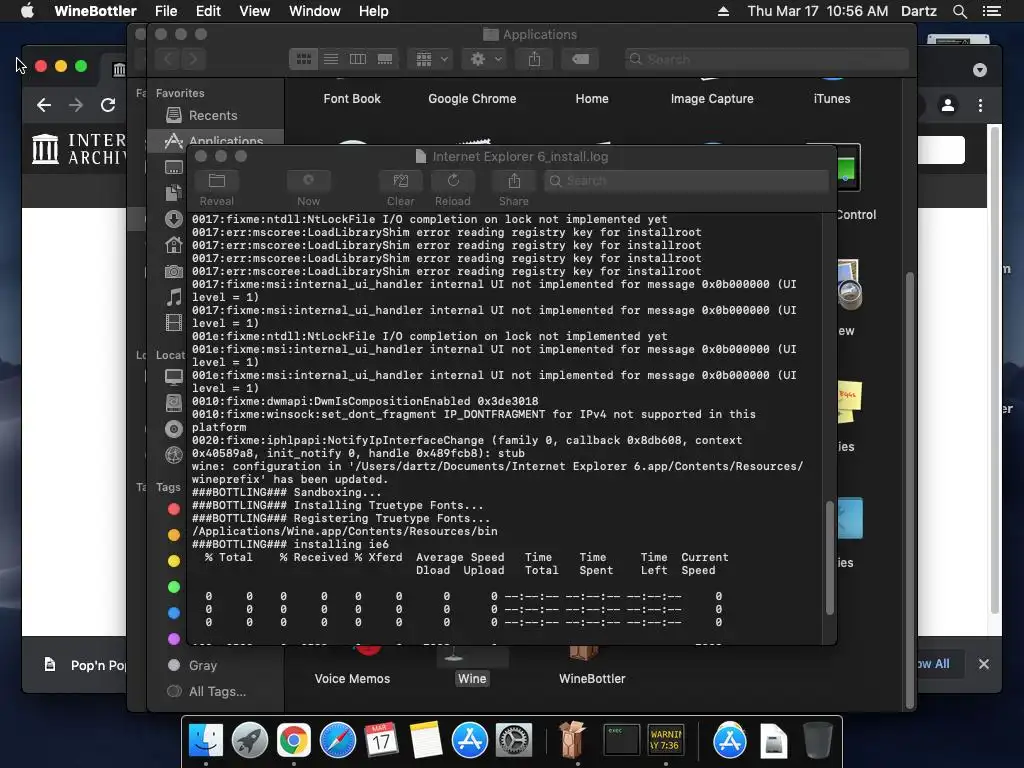The image size is (1024, 768).
Task: Open the Chrome profile avatar
Action: tap(948, 105)
